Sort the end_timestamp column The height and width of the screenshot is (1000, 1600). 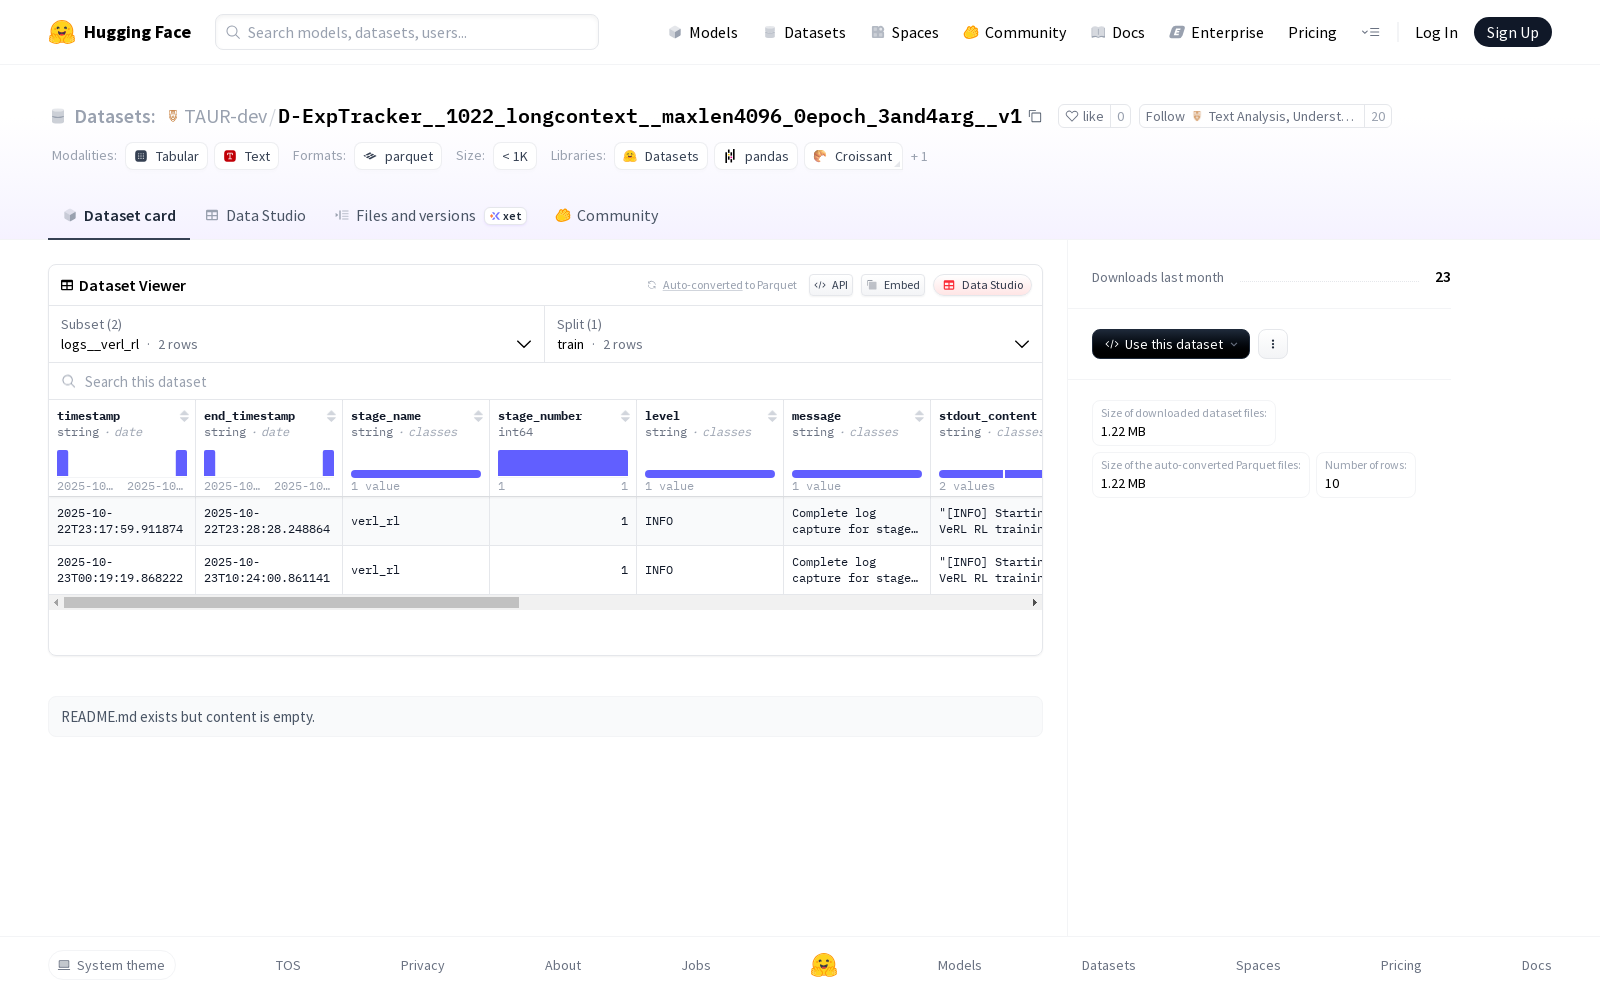(331, 416)
